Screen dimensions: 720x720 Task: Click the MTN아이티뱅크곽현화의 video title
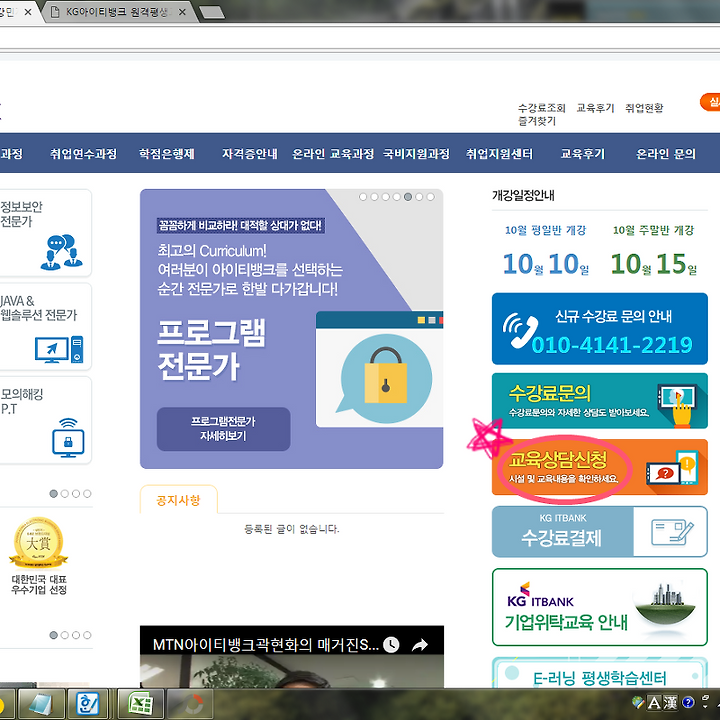(266, 645)
